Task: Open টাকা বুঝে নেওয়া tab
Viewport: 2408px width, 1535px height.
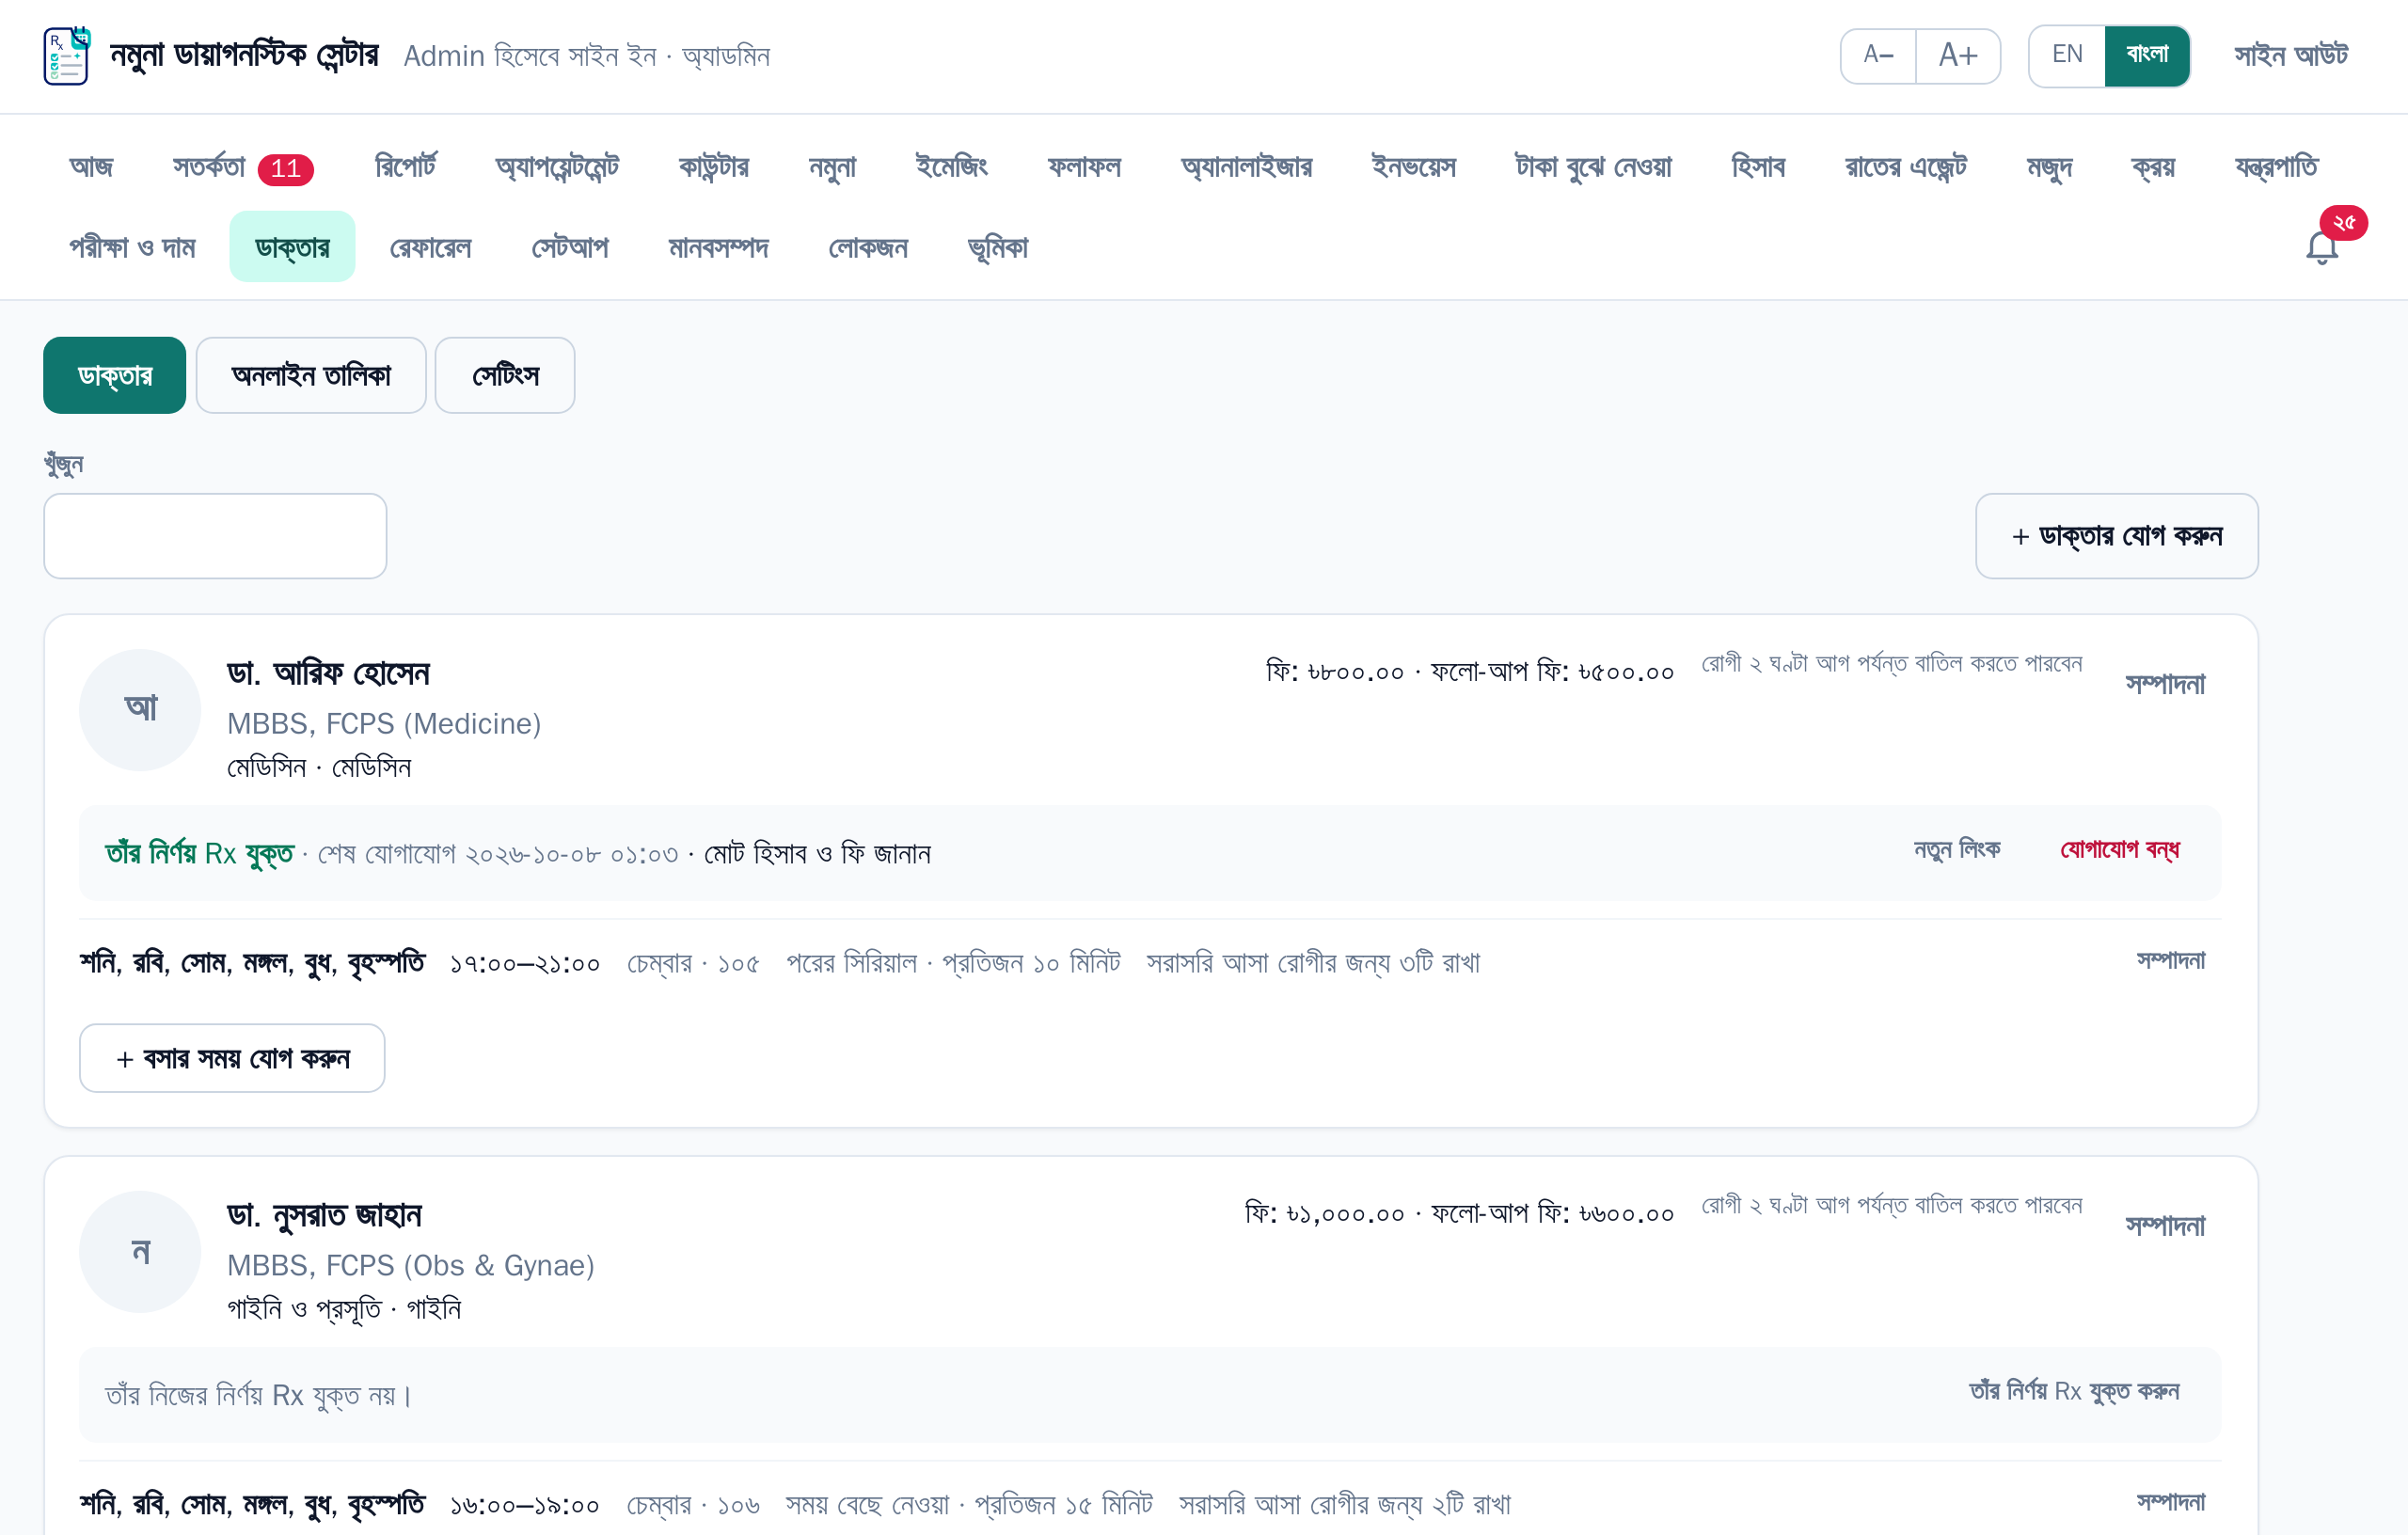Action: point(1593,166)
